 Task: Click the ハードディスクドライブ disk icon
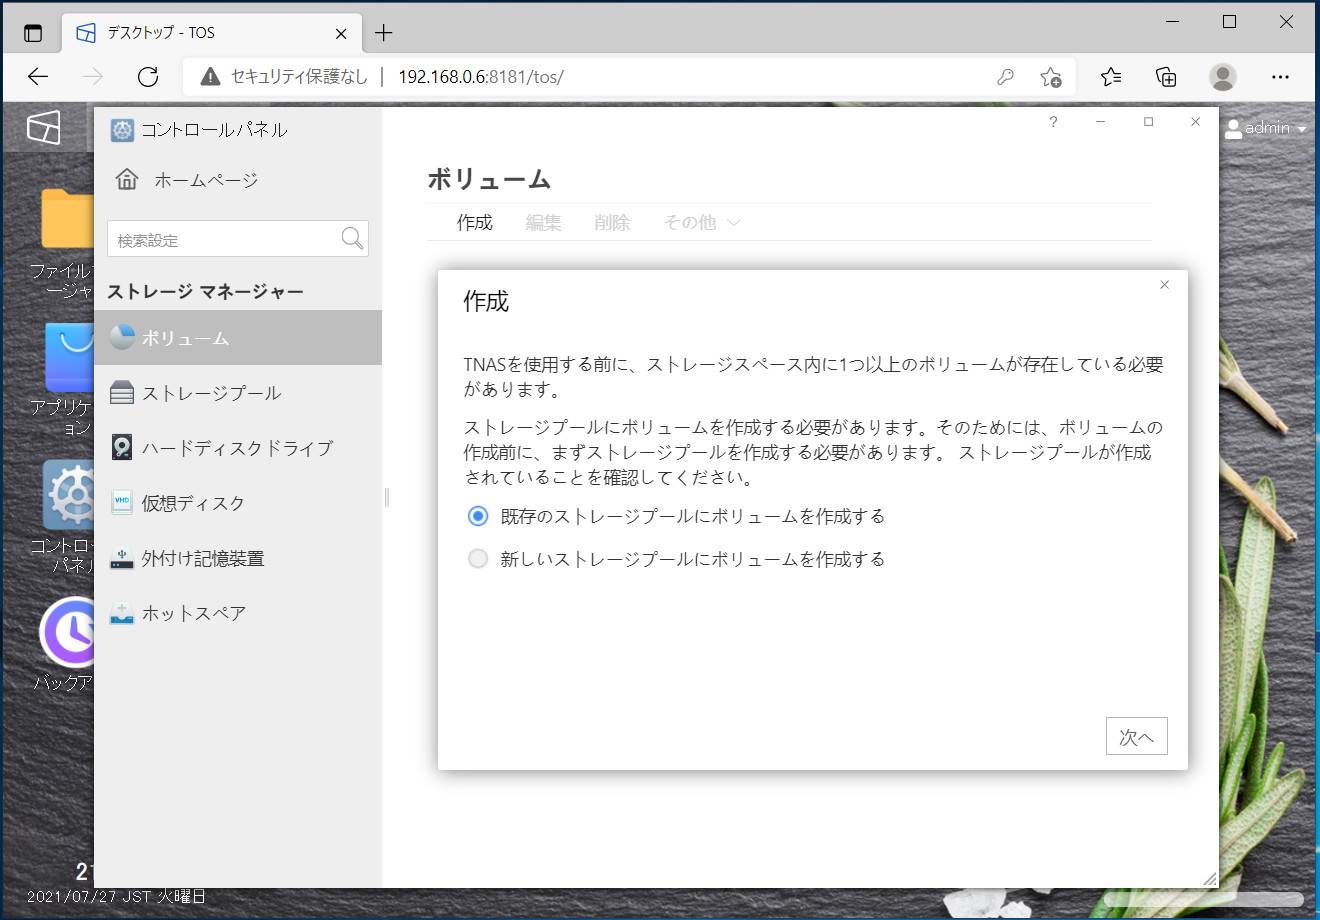tap(122, 447)
